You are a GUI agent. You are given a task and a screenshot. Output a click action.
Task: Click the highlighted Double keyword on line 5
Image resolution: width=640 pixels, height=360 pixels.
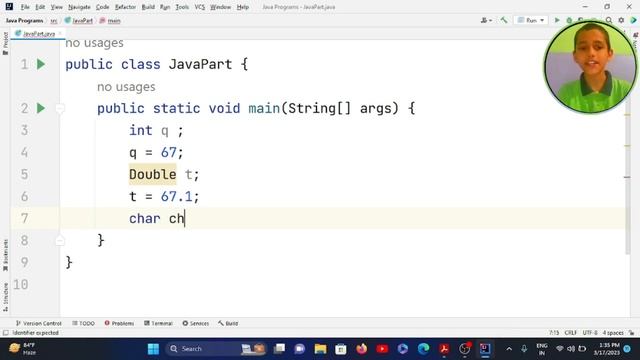coord(153,174)
